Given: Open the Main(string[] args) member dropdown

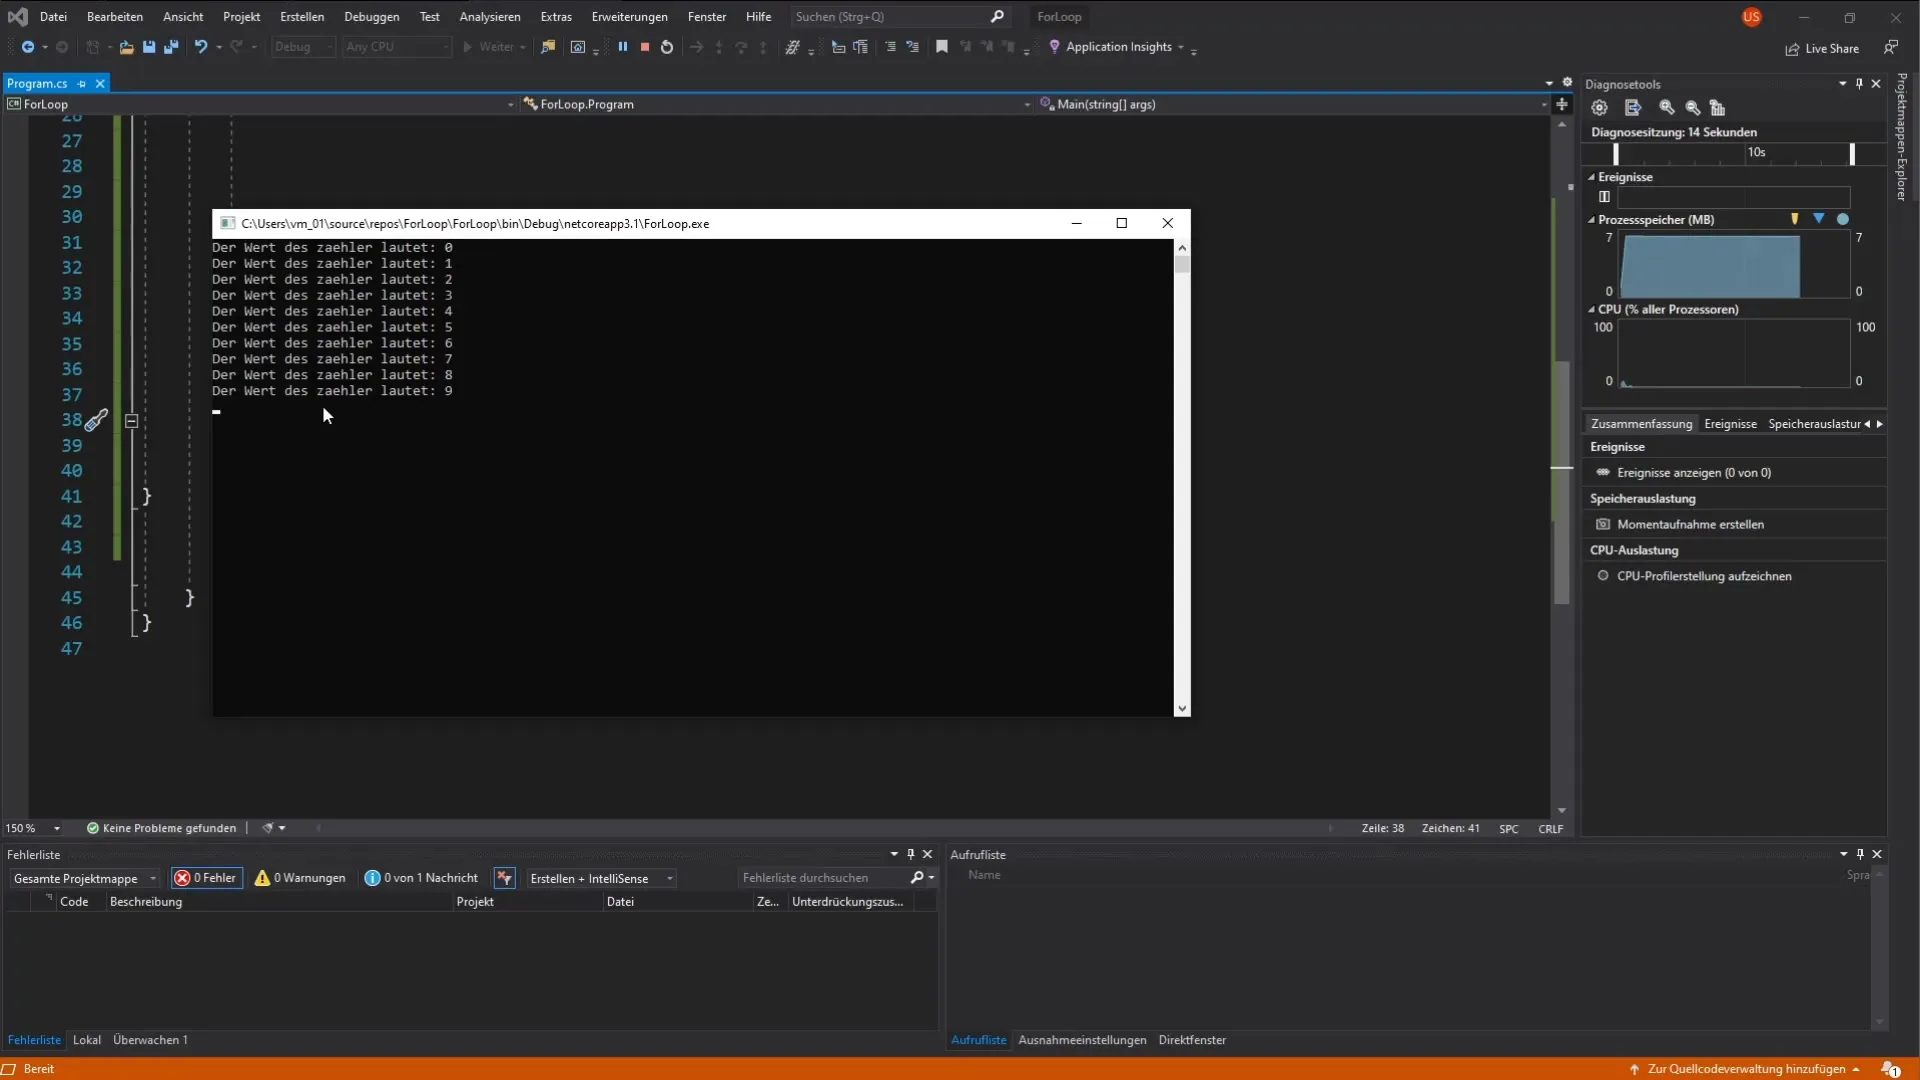Looking at the screenshot, I should pos(1292,104).
